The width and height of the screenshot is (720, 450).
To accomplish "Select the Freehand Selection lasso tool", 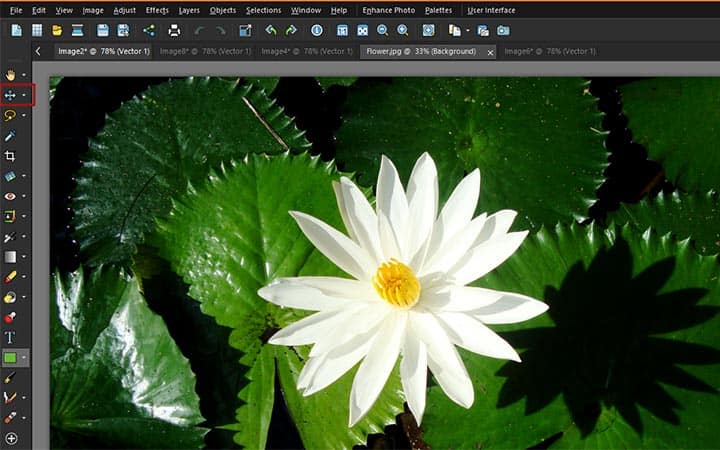I will 10,115.
